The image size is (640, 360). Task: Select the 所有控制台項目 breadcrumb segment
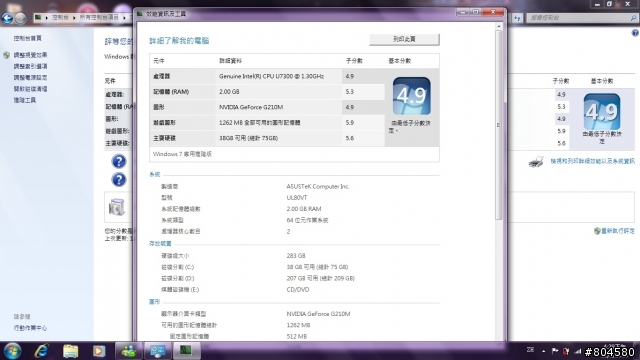point(99,17)
